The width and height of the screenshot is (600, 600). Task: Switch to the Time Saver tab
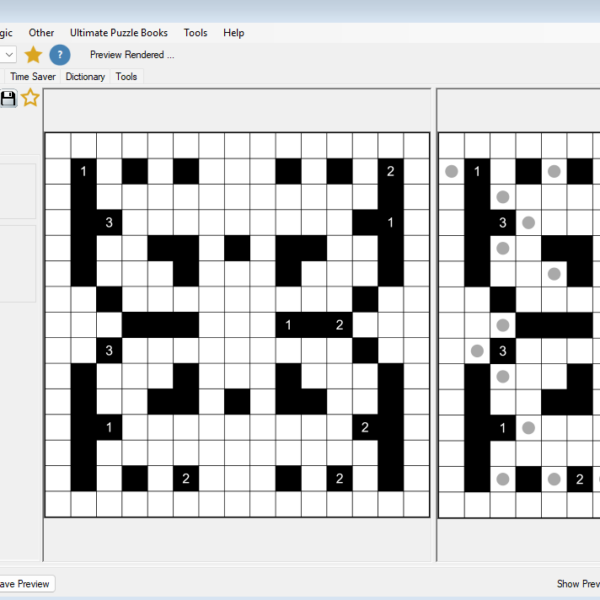tap(33, 76)
